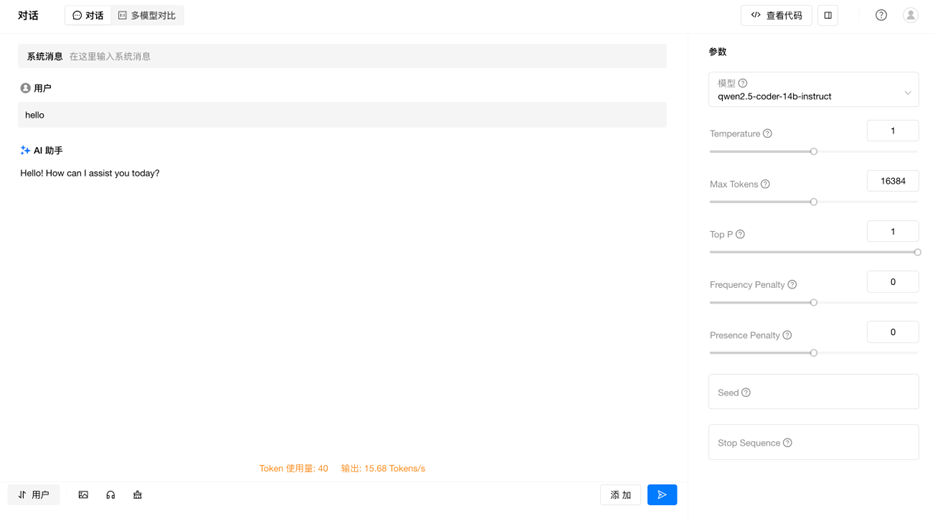Open the help question mark icon in header
This screenshot has height=521, width=935.
881,15
